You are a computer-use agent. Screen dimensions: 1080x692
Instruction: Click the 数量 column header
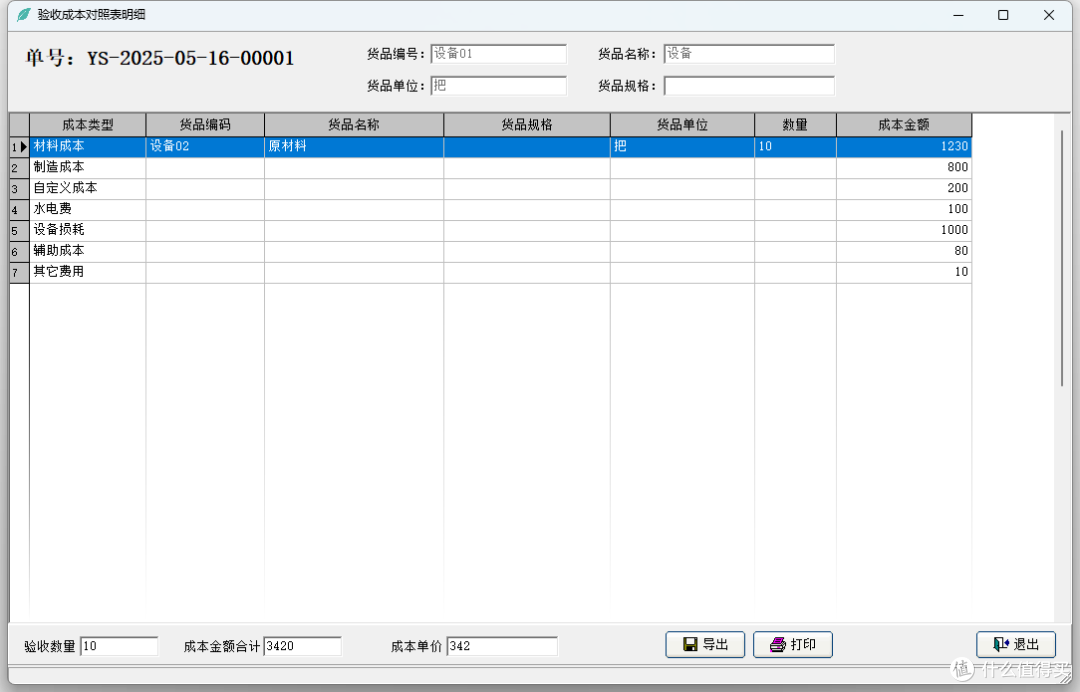(x=796, y=125)
